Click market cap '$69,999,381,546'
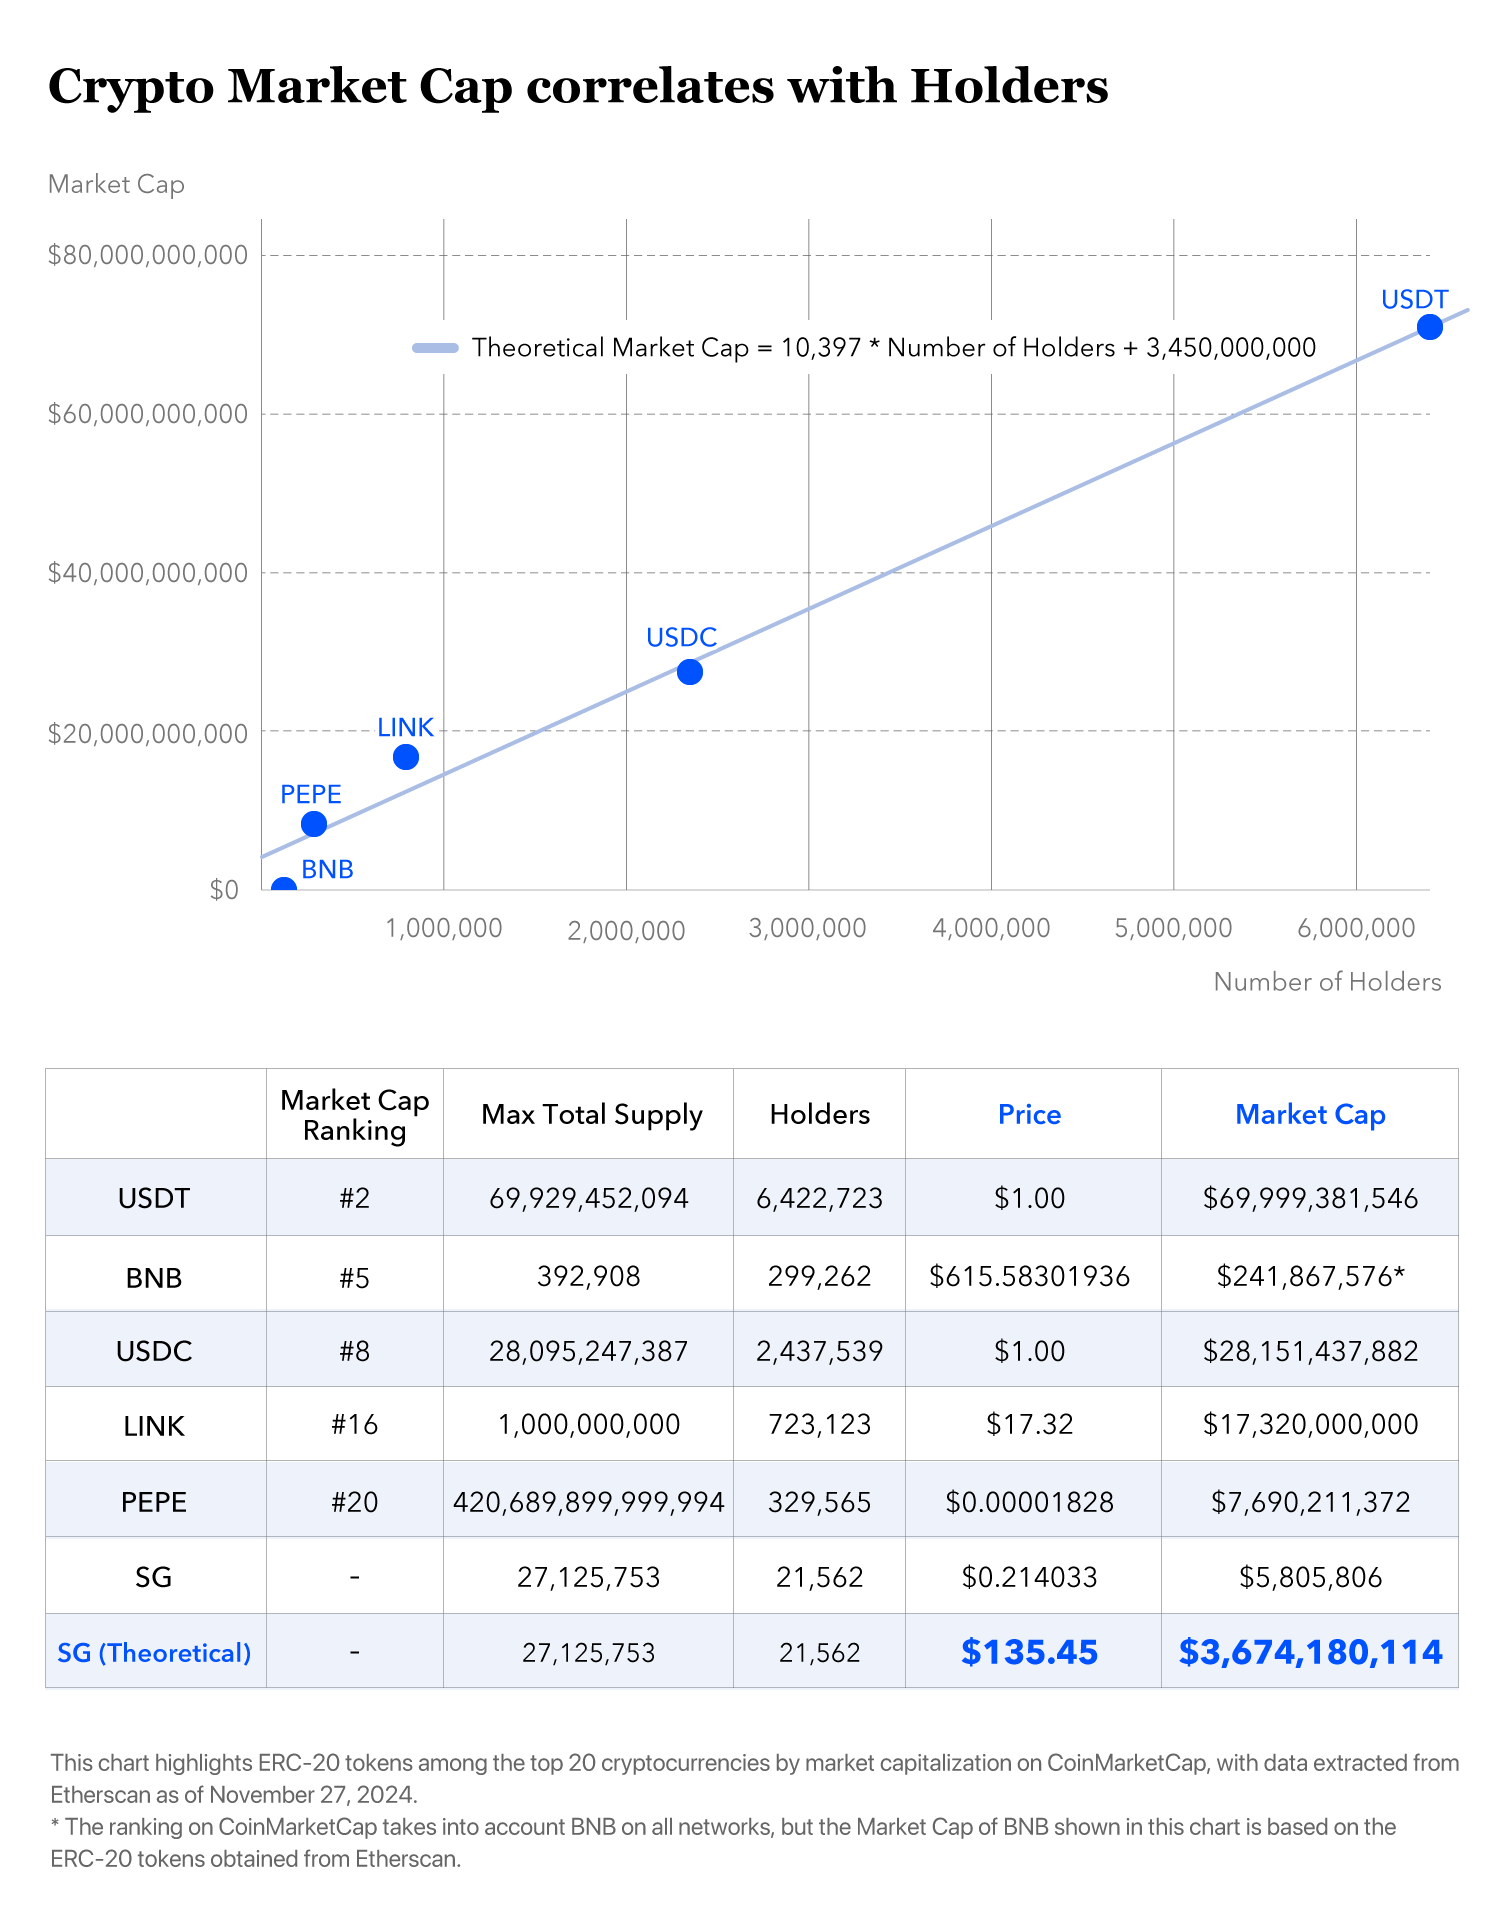 tap(1310, 1198)
